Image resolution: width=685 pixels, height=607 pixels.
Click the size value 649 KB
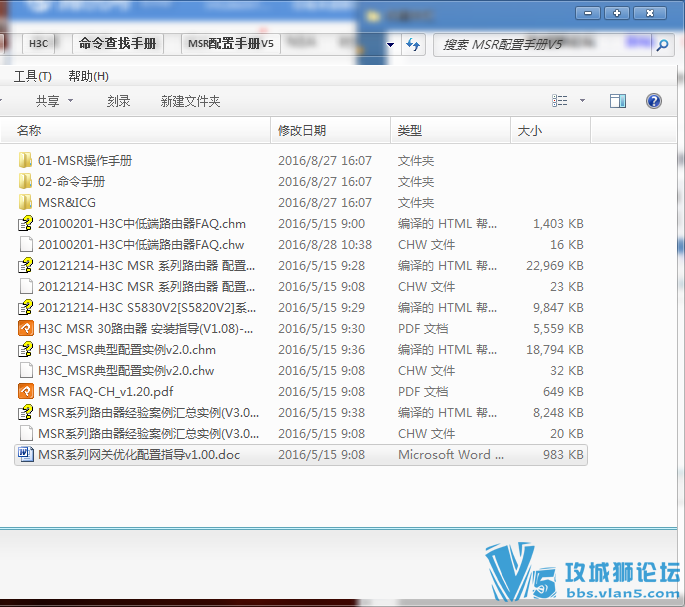(563, 391)
